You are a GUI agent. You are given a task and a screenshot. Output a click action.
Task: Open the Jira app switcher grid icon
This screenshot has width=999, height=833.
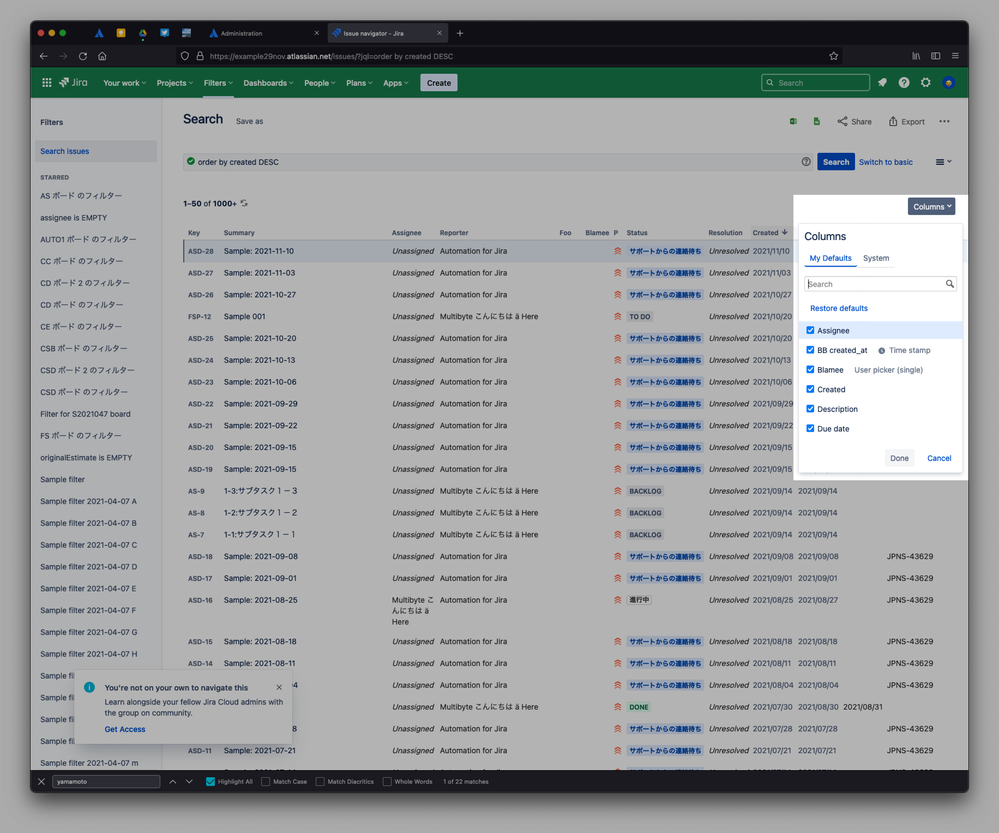point(47,82)
